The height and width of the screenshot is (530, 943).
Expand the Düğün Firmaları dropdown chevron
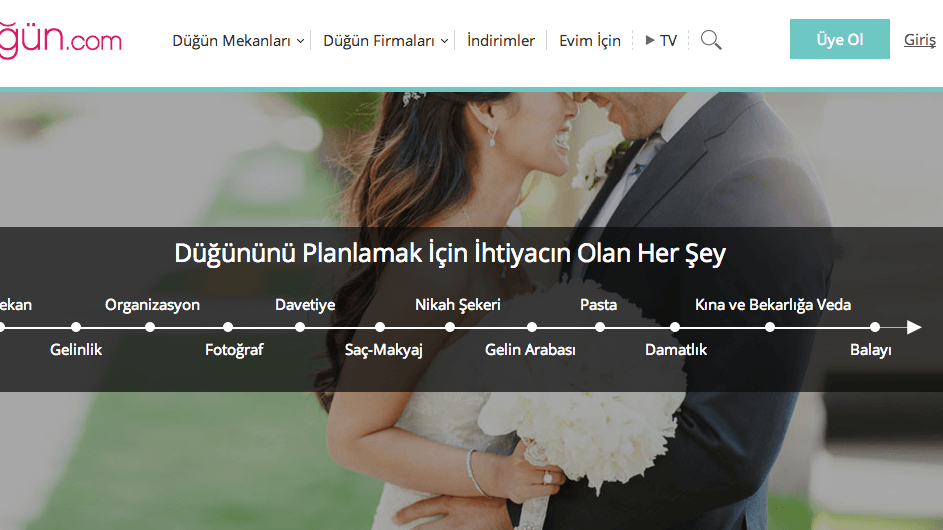pyautogui.click(x=444, y=42)
